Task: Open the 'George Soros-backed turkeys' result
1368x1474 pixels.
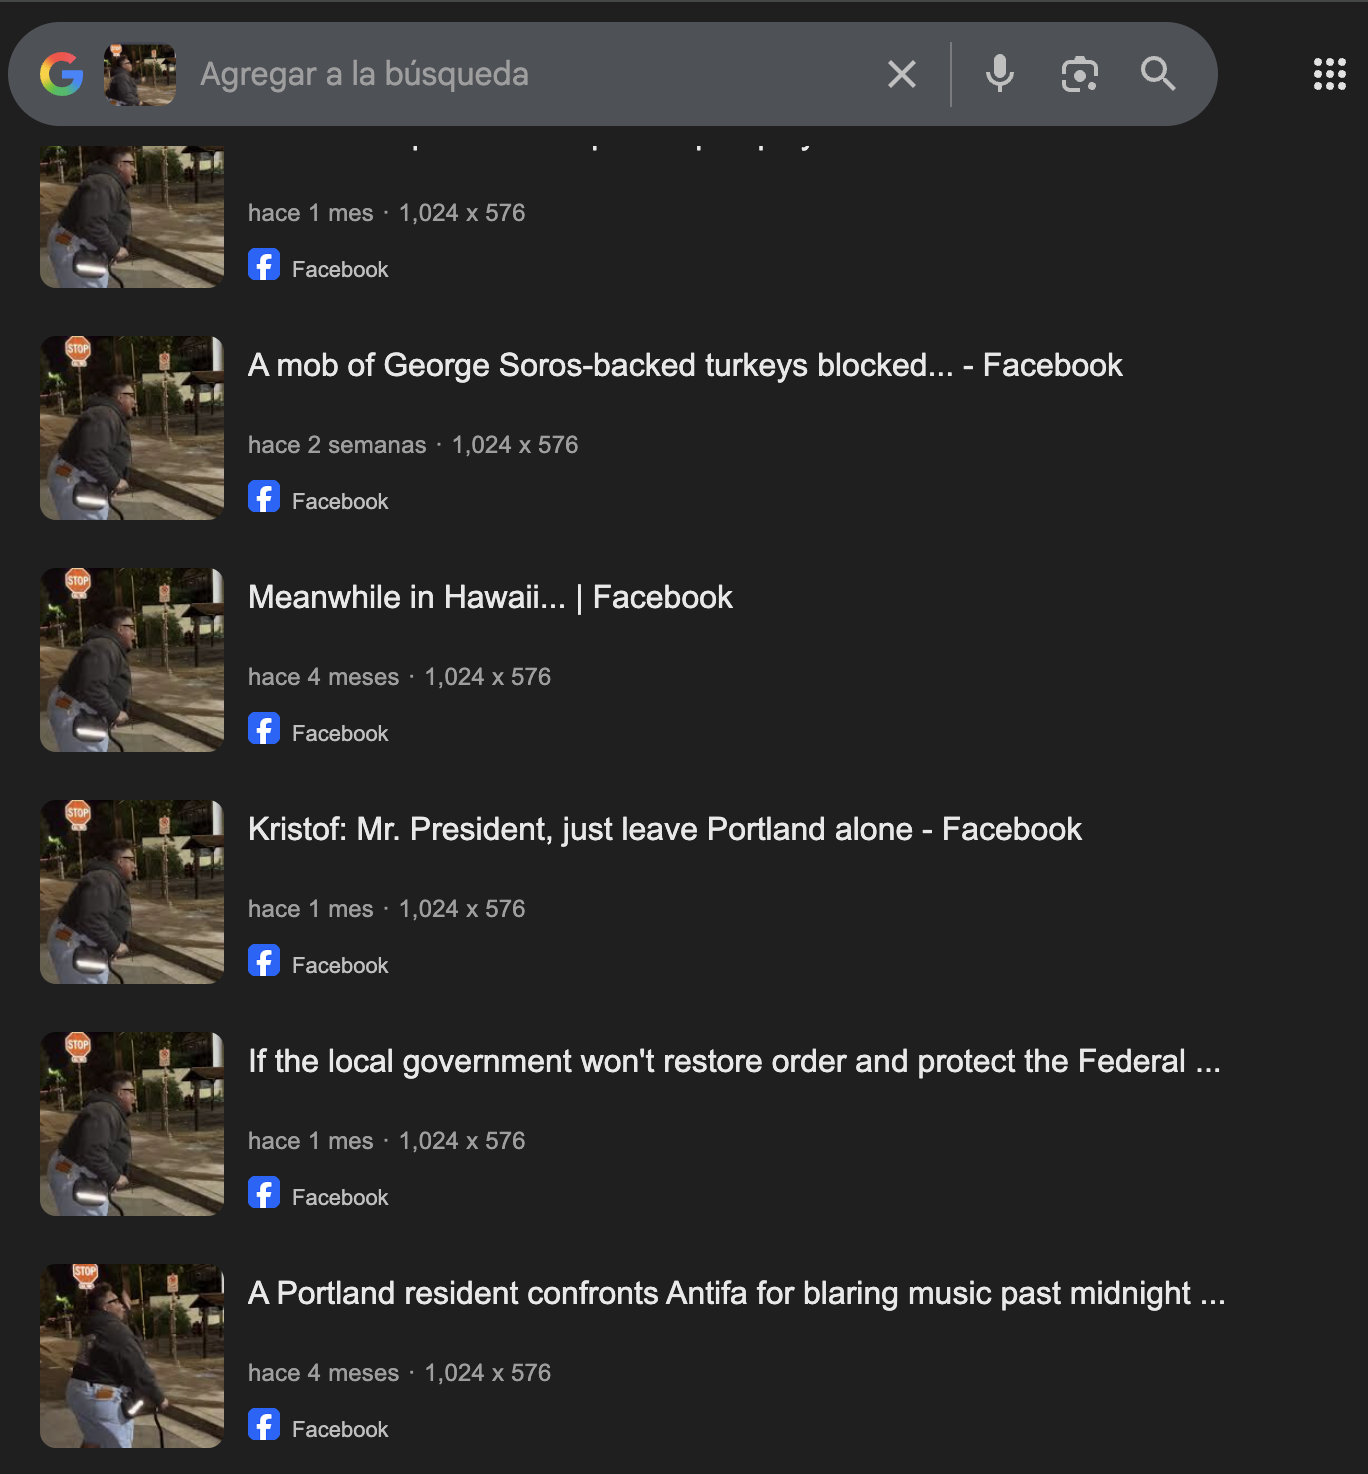Action: coord(684,366)
